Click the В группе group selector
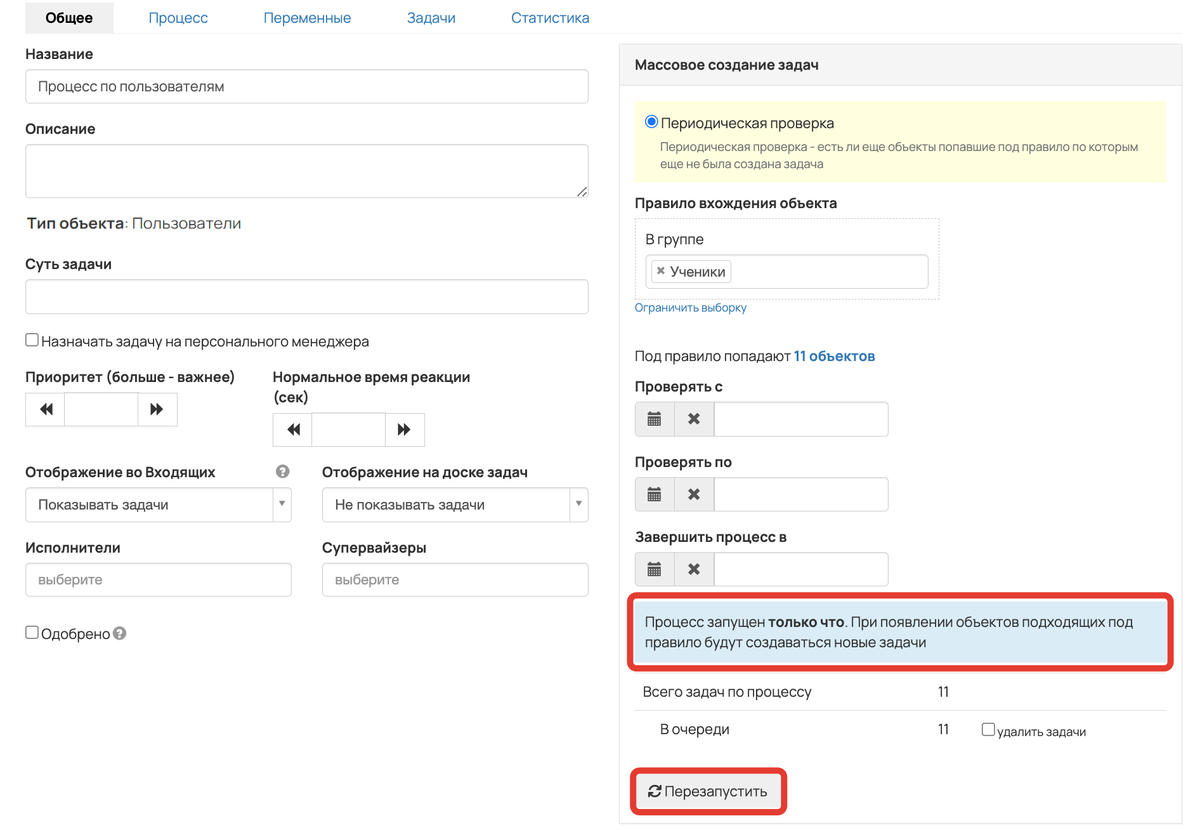Screen dimensions: 1200x830 click(787, 271)
